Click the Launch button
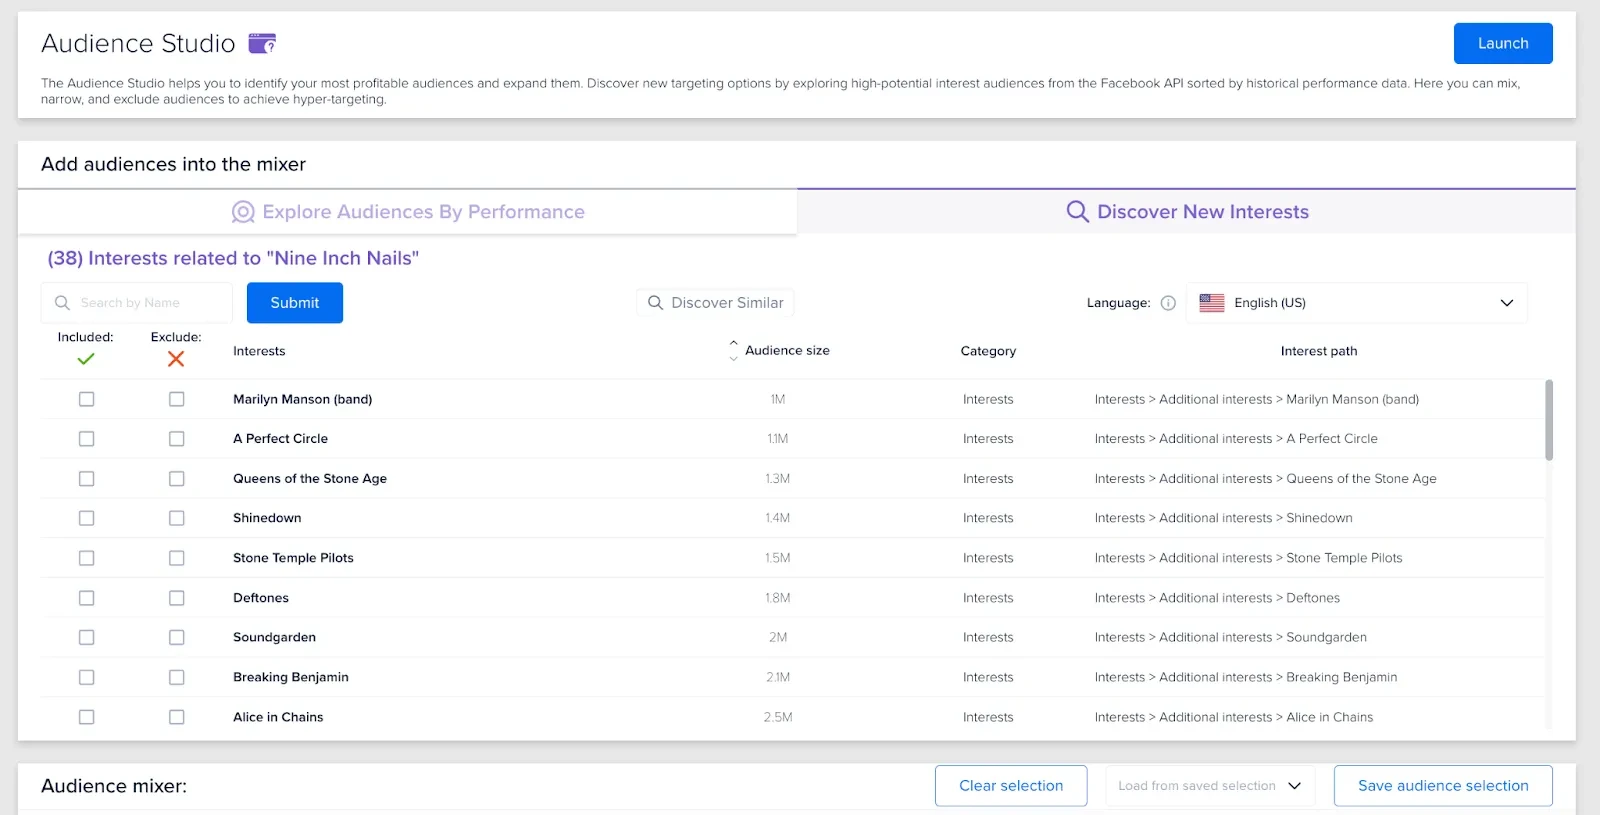Screen dimensions: 1600x815 tap(1503, 43)
